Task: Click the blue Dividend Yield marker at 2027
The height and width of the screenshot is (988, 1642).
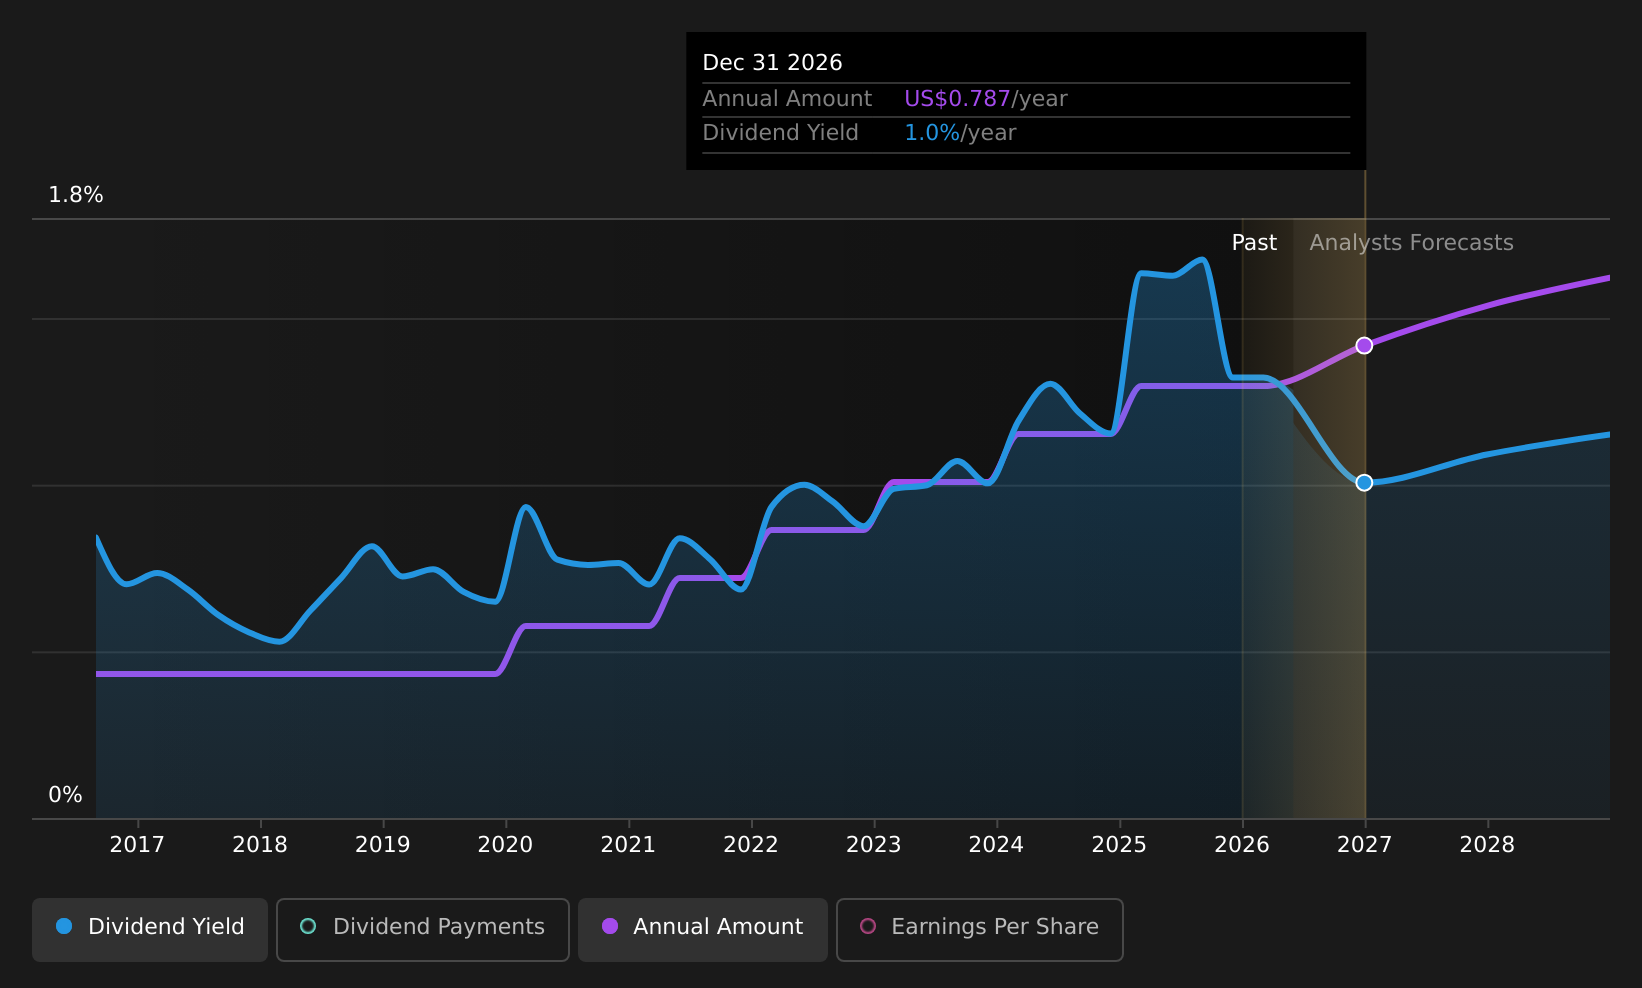Action: (x=1364, y=483)
